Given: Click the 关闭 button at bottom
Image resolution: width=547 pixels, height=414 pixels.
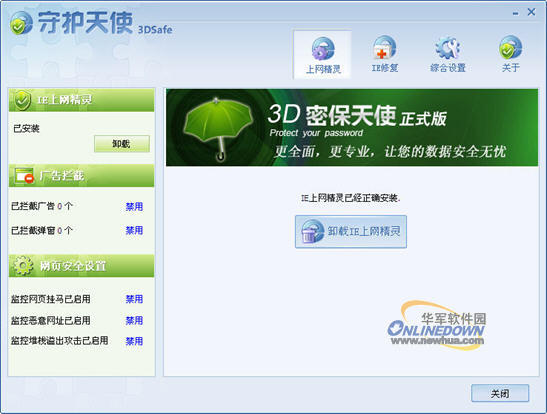Looking at the screenshot, I should click(500, 393).
